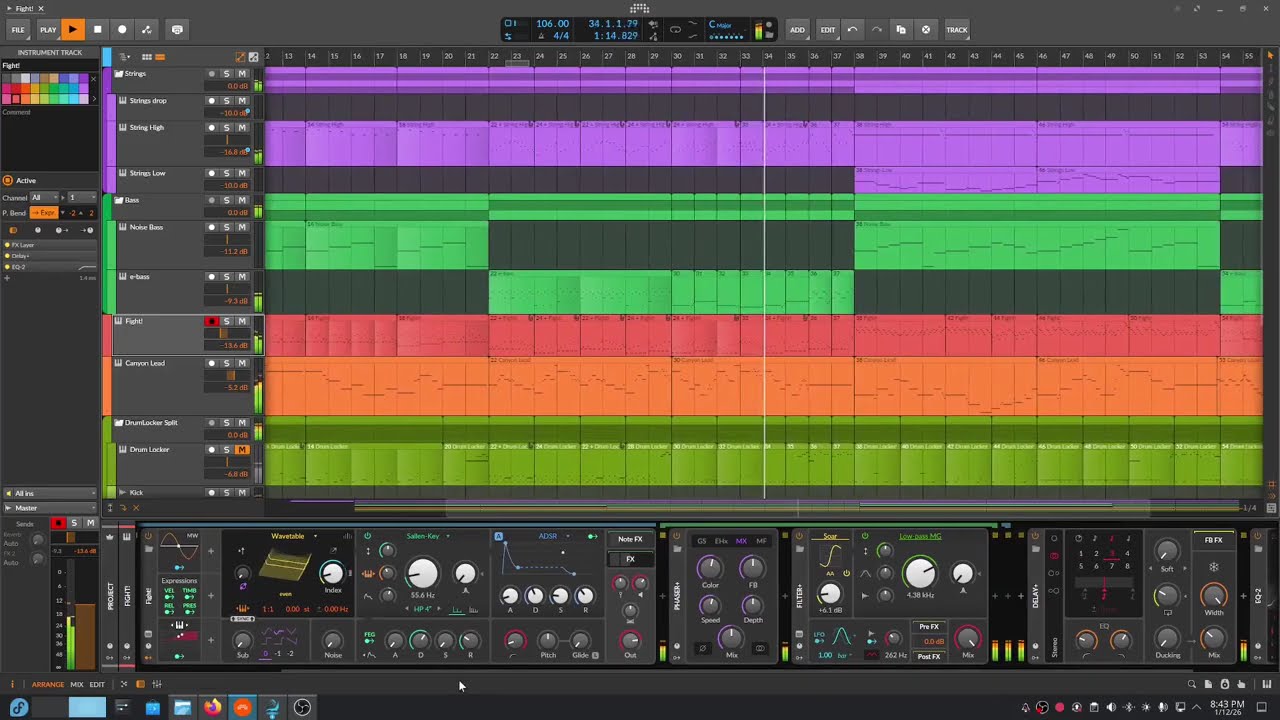The width and height of the screenshot is (1280, 720).
Task: Toggle Low-pass MG filter power button
Action: tap(865, 537)
